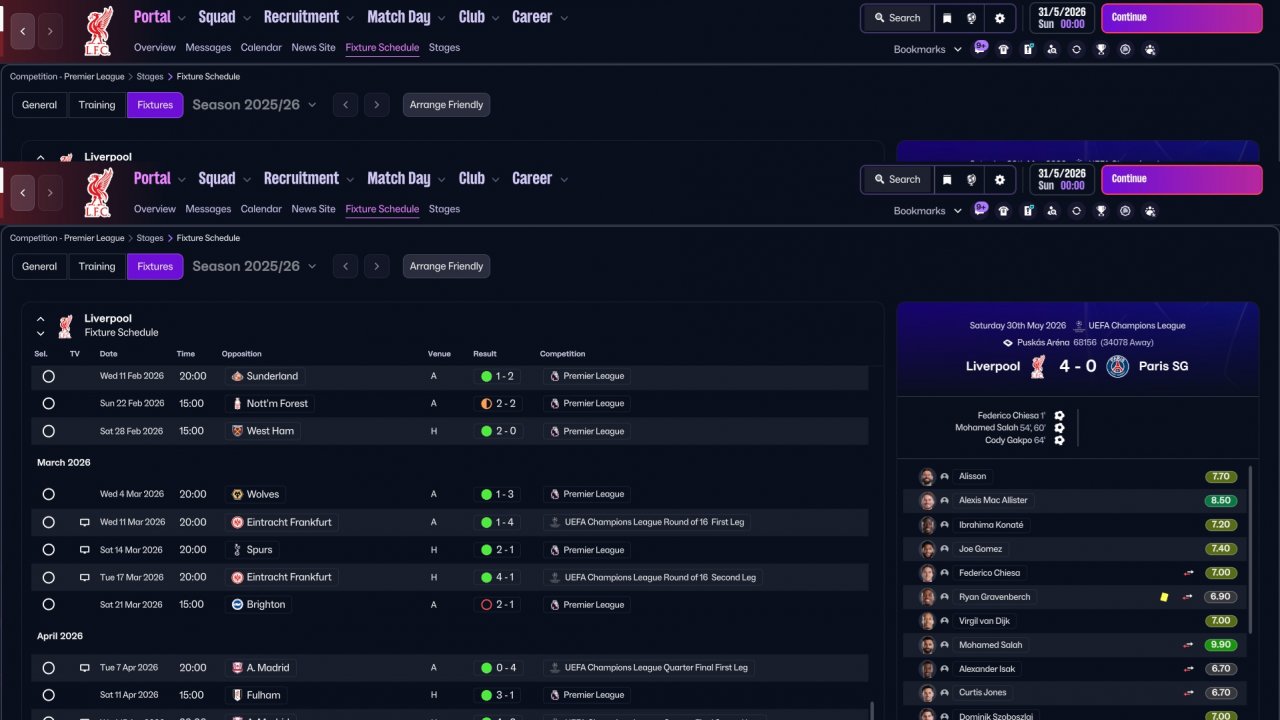The image size is (1280, 720).
Task: Click Stages in the lower breadcrumb trail
Action: pos(150,238)
